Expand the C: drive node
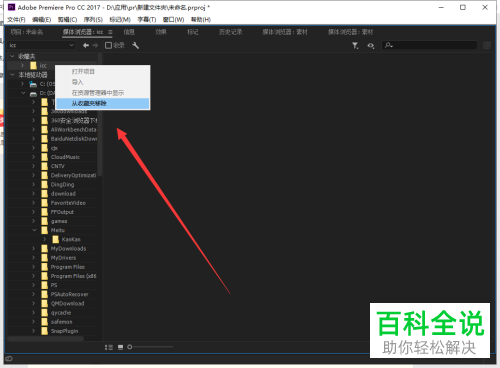500x368 pixels. pyautogui.click(x=22, y=84)
